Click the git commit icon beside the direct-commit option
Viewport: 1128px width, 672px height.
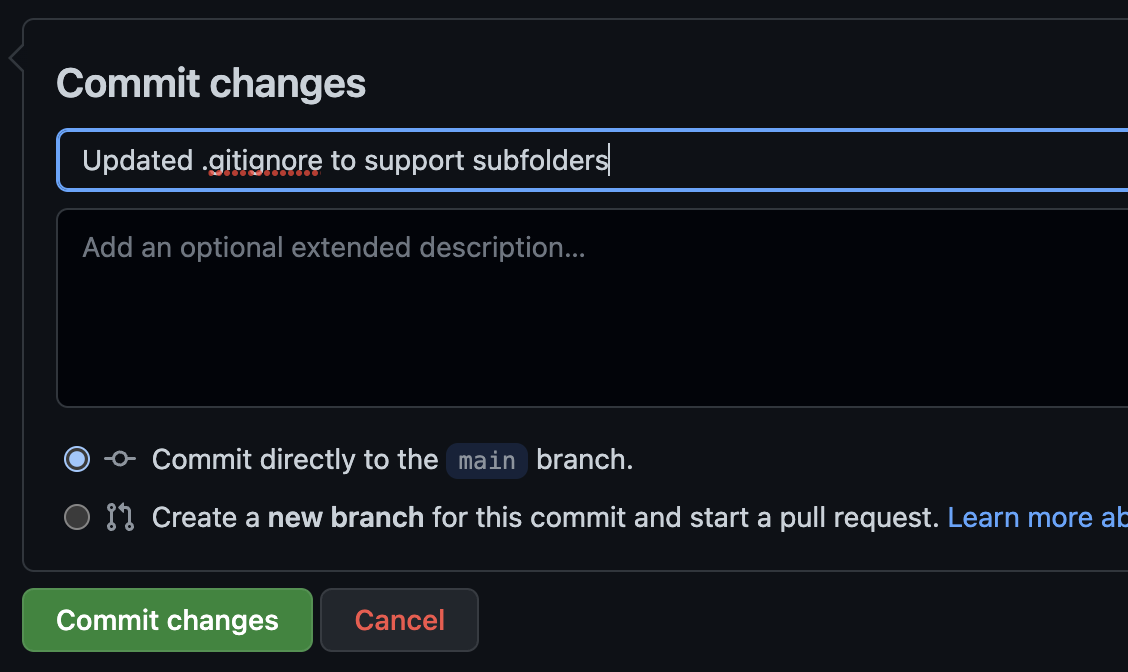(119, 459)
